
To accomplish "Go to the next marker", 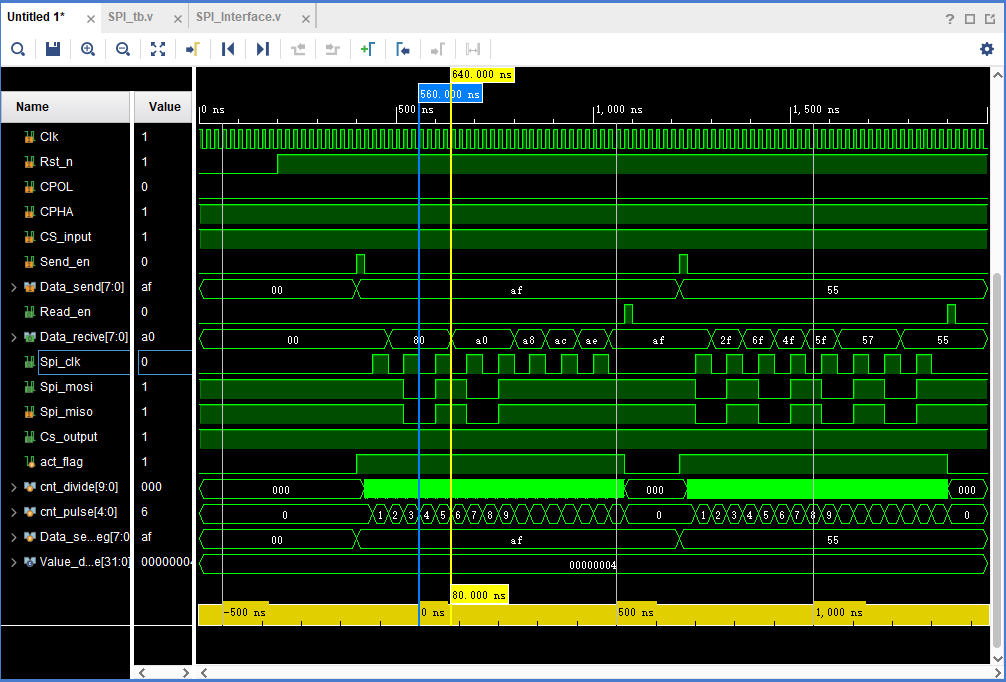I will (438, 49).
